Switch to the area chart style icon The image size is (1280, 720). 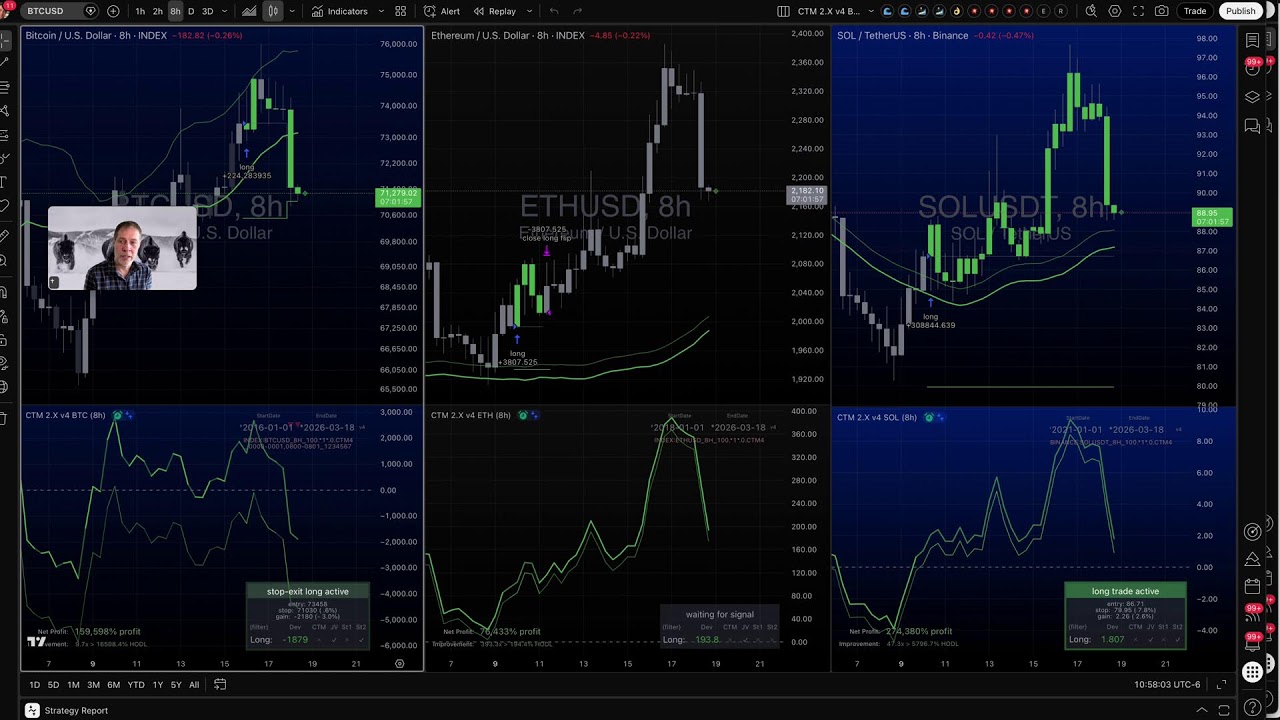tap(249, 11)
